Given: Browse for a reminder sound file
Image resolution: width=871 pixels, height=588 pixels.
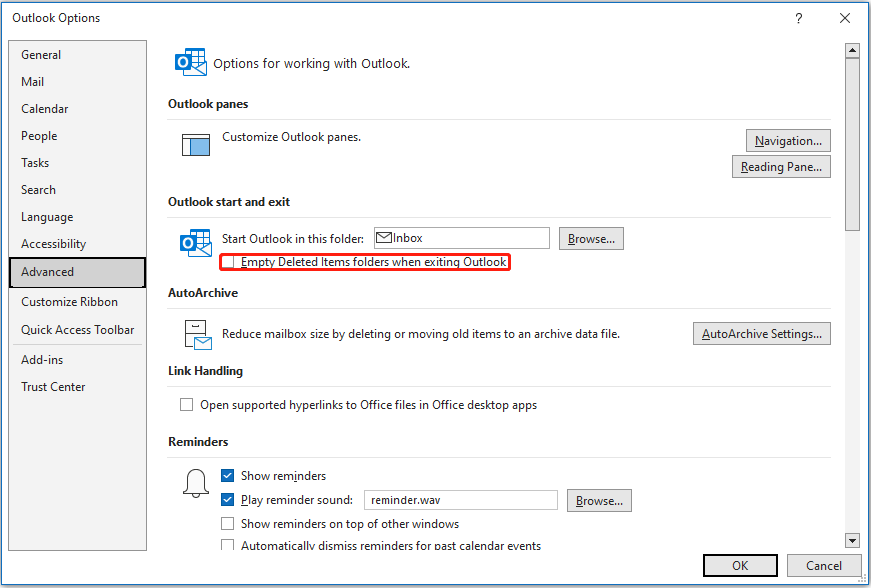Looking at the screenshot, I should (599, 501).
